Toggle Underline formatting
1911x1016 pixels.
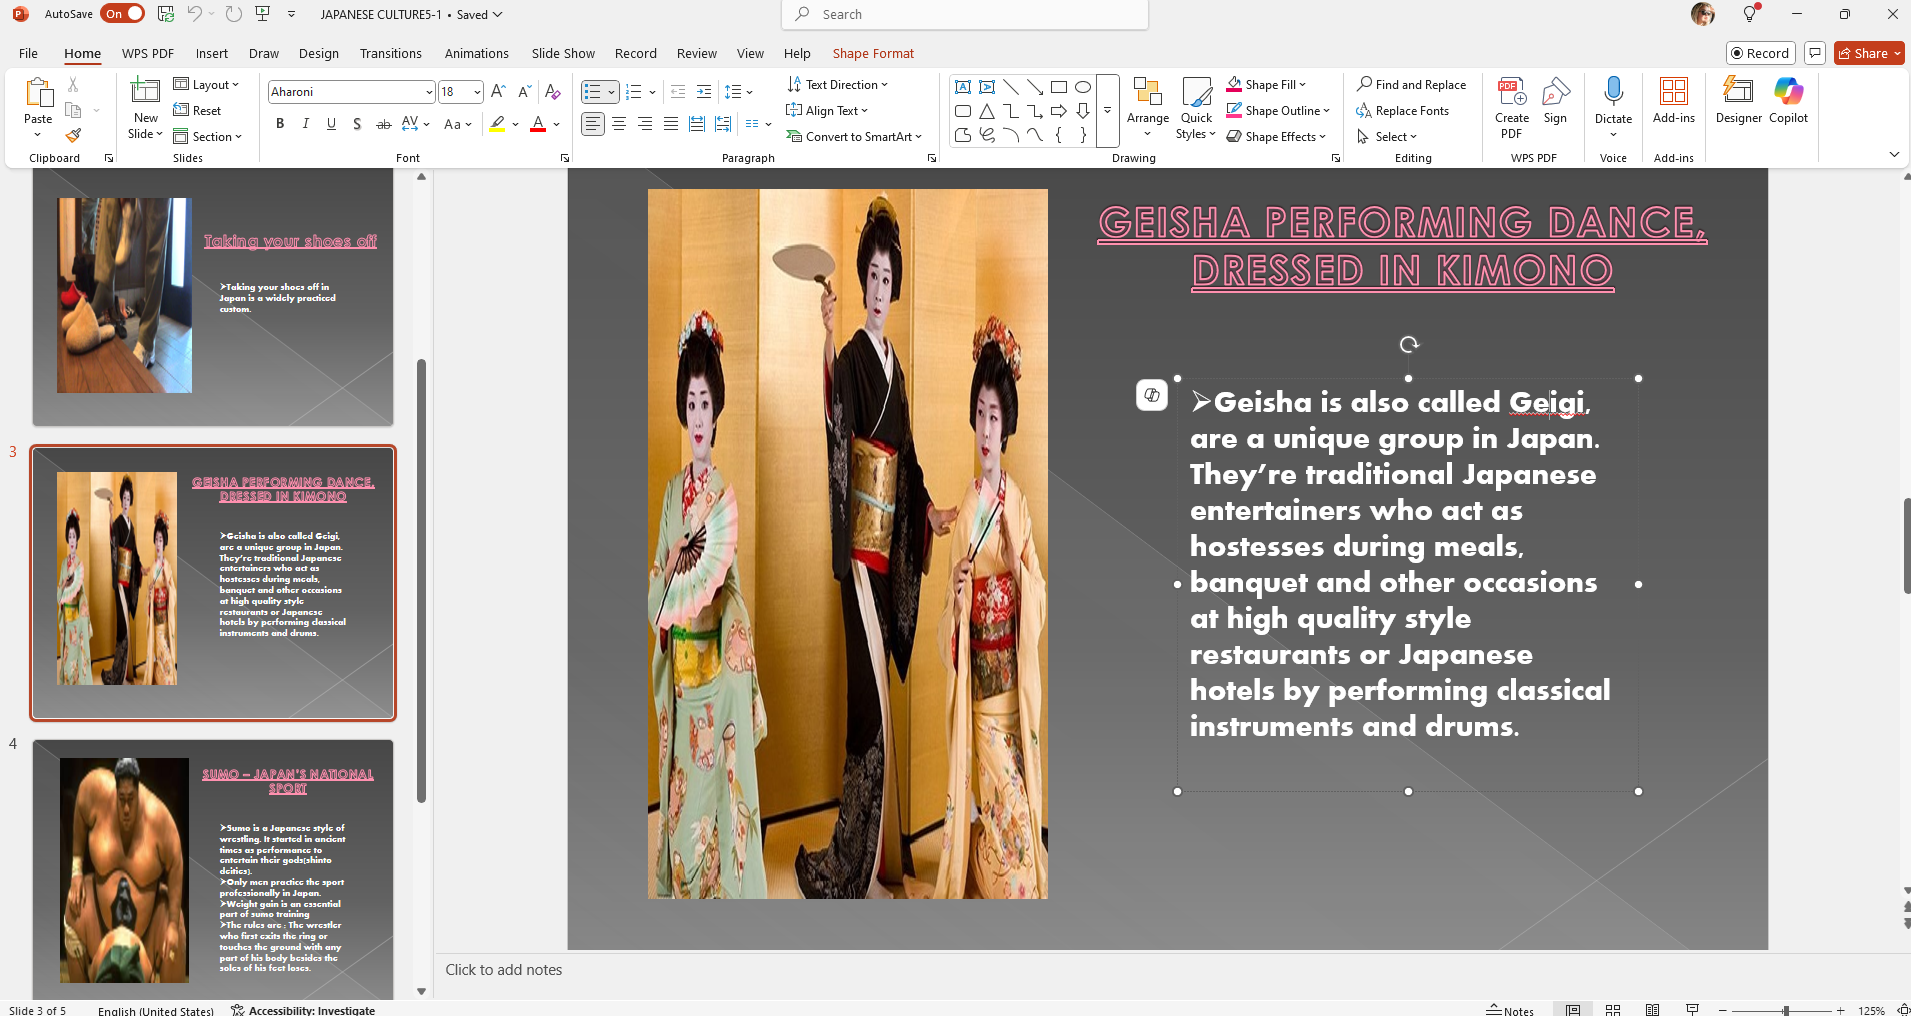tap(331, 124)
